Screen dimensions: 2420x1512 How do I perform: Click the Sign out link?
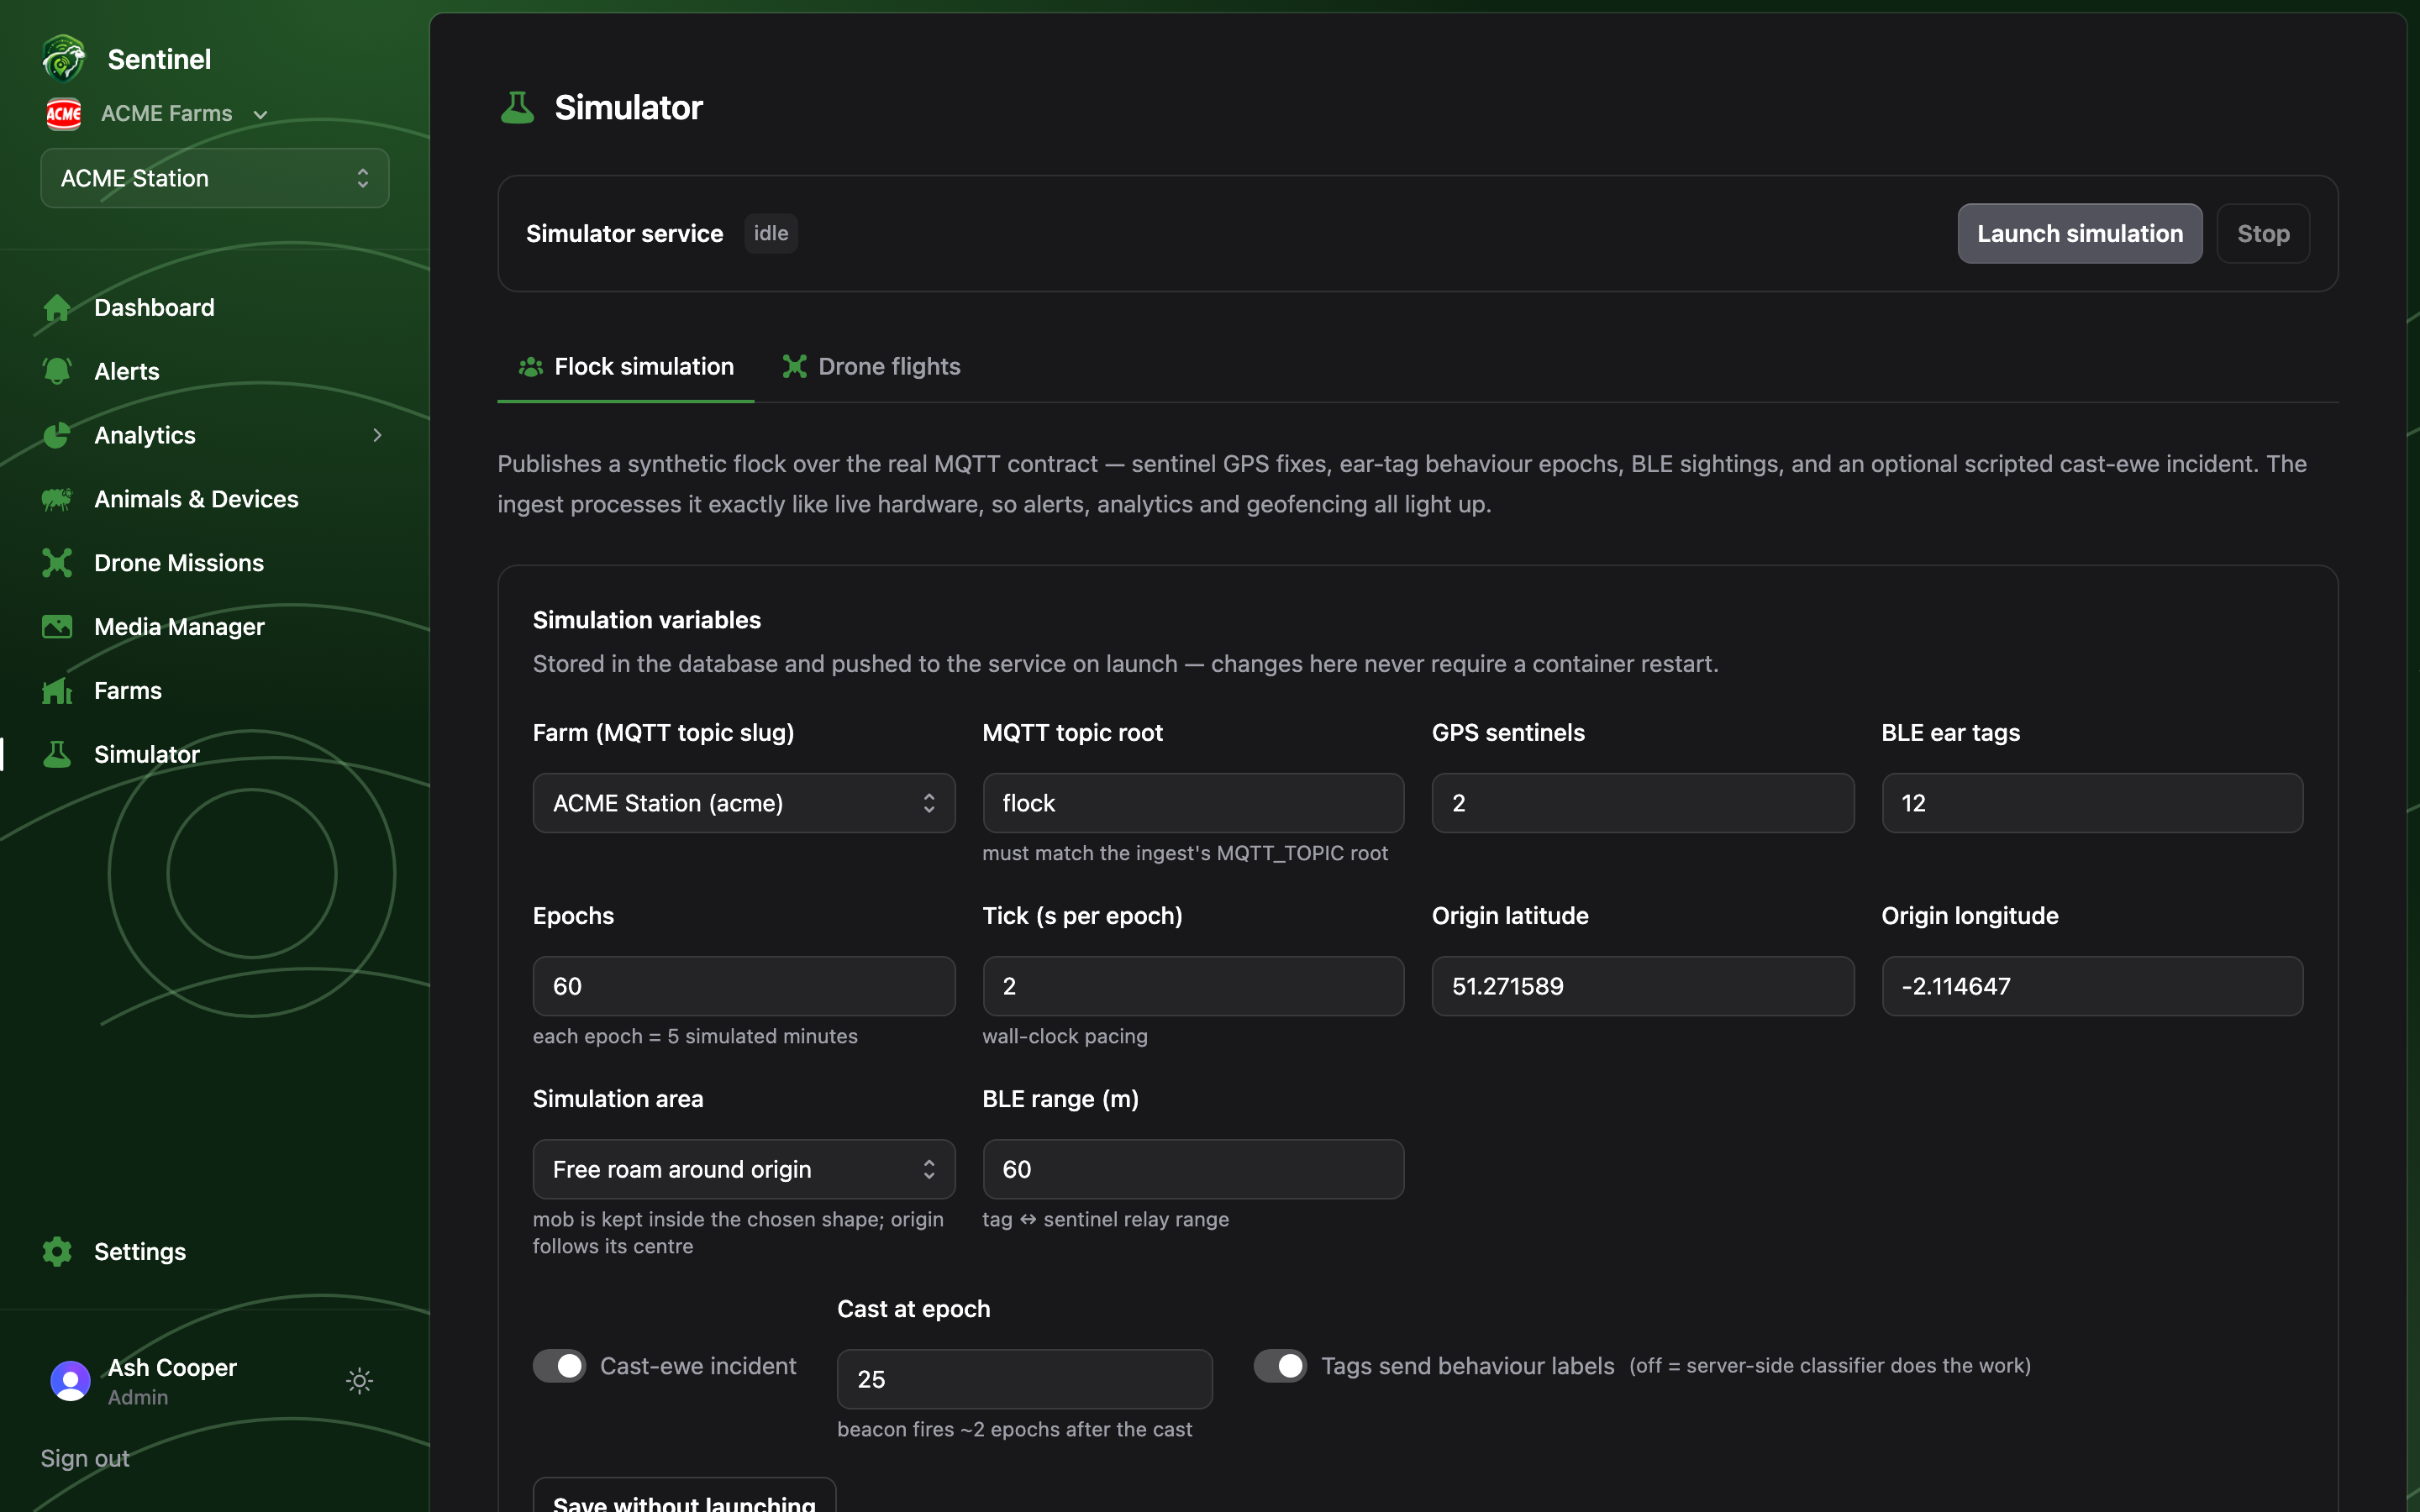(85, 1458)
